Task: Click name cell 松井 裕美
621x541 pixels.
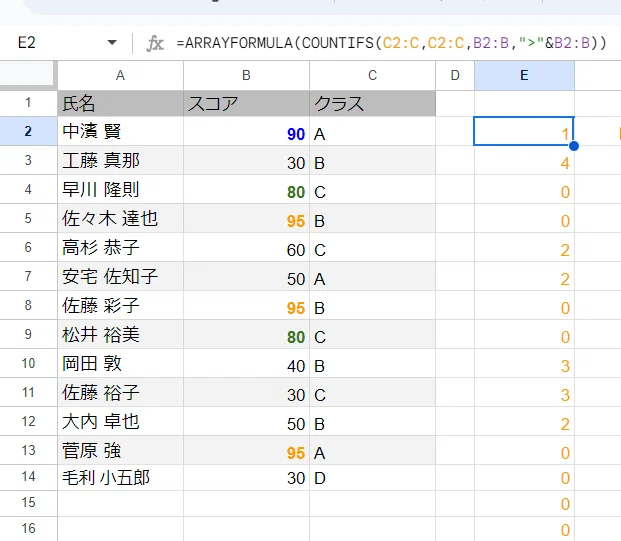Action: point(120,334)
